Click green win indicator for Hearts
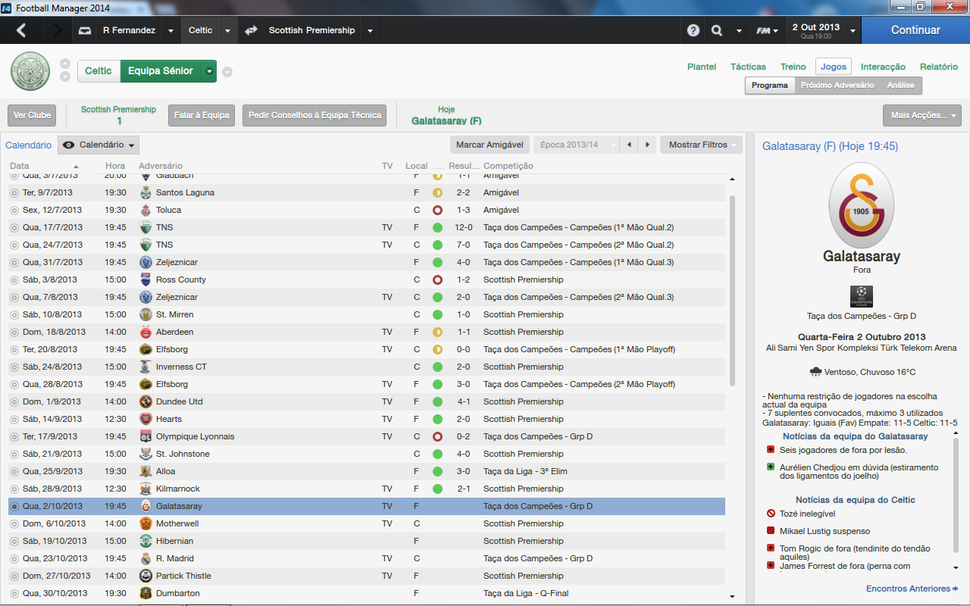 [437, 419]
